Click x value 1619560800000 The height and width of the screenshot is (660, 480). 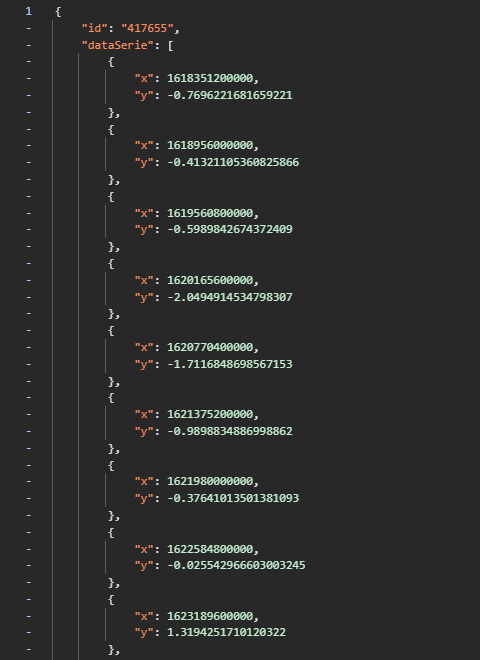(210, 213)
